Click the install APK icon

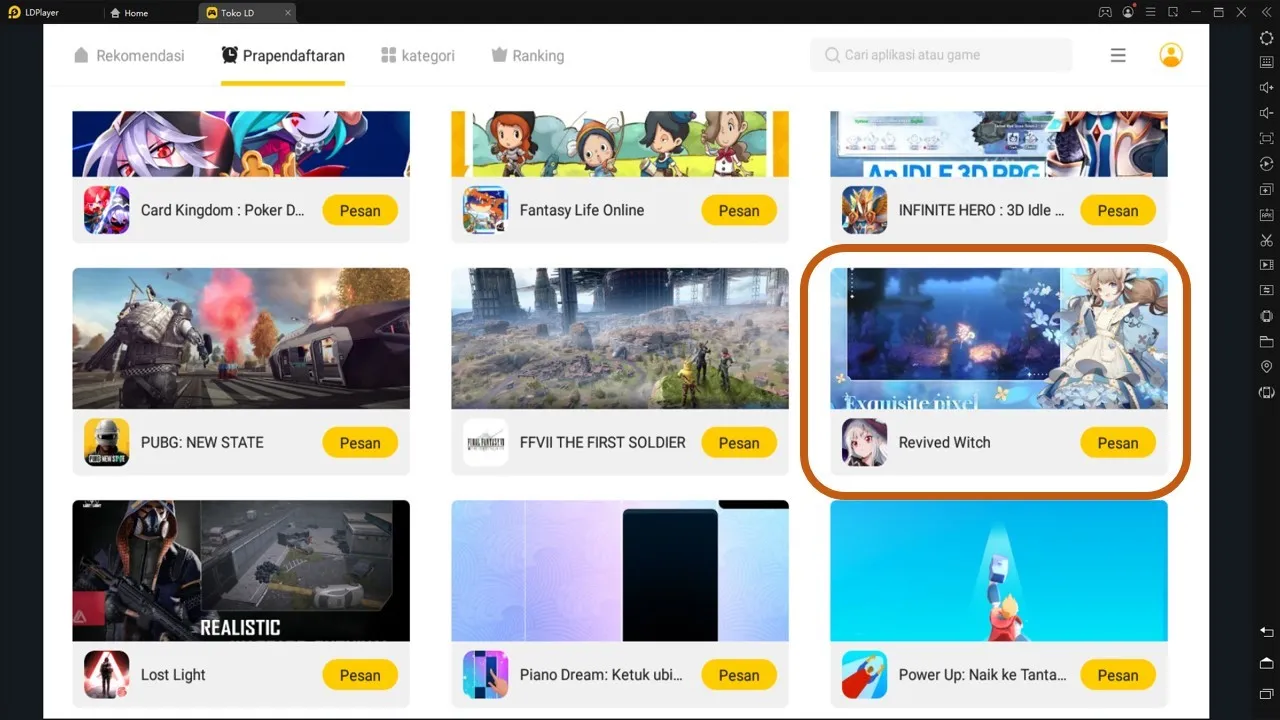pos(1266,215)
